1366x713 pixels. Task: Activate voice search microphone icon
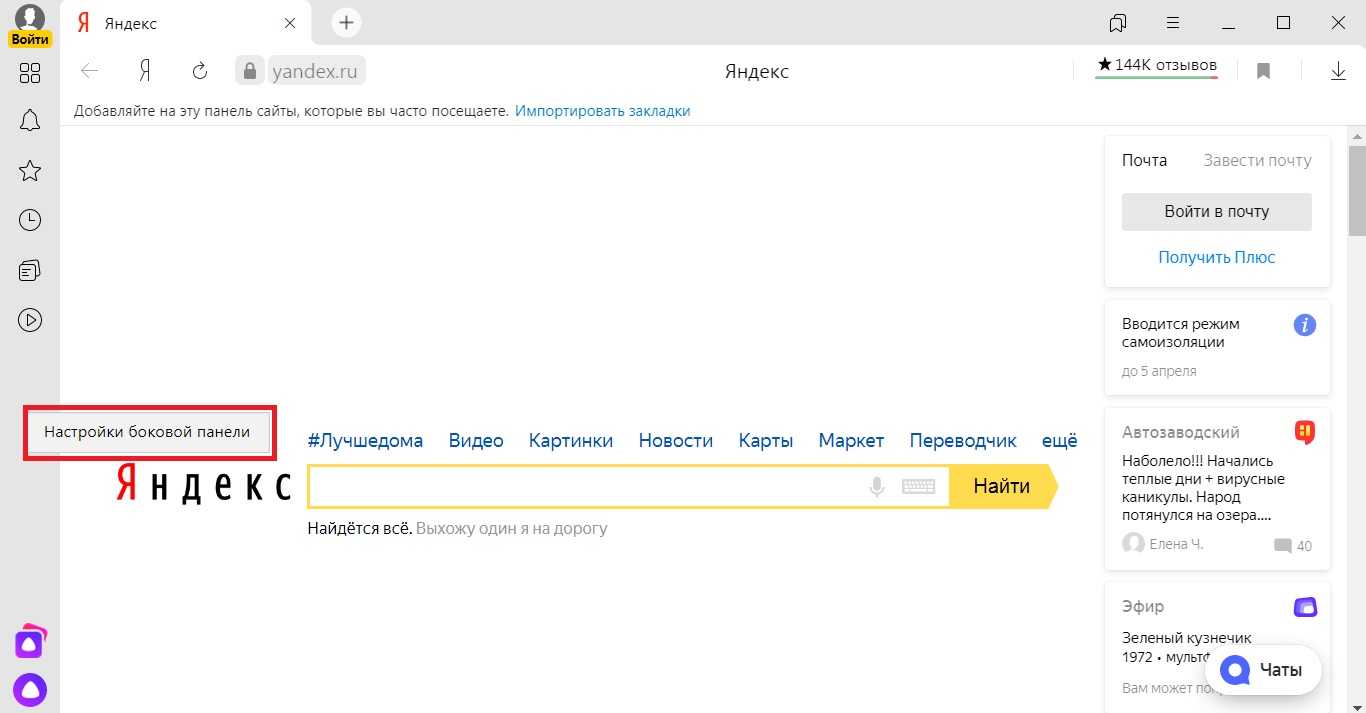pos(877,487)
